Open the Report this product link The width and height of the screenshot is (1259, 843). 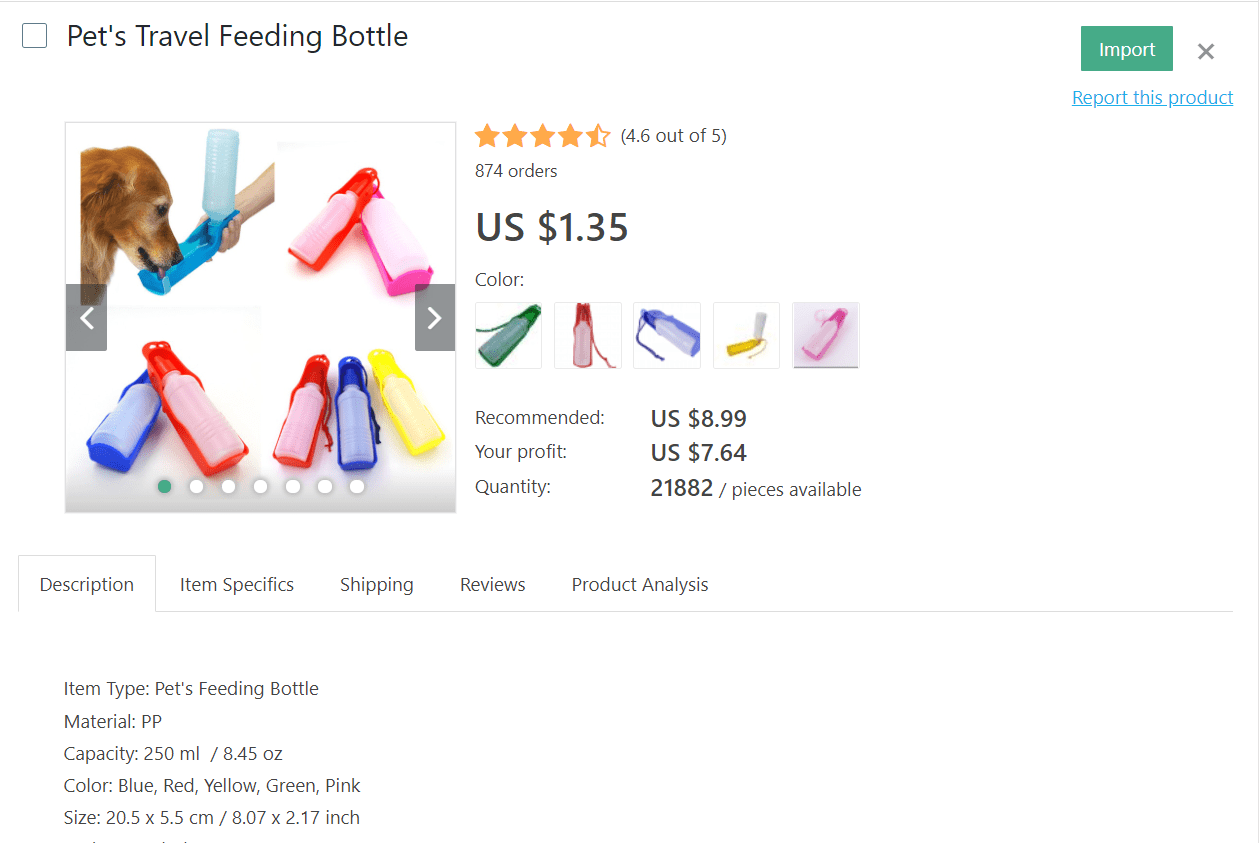(x=1152, y=97)
